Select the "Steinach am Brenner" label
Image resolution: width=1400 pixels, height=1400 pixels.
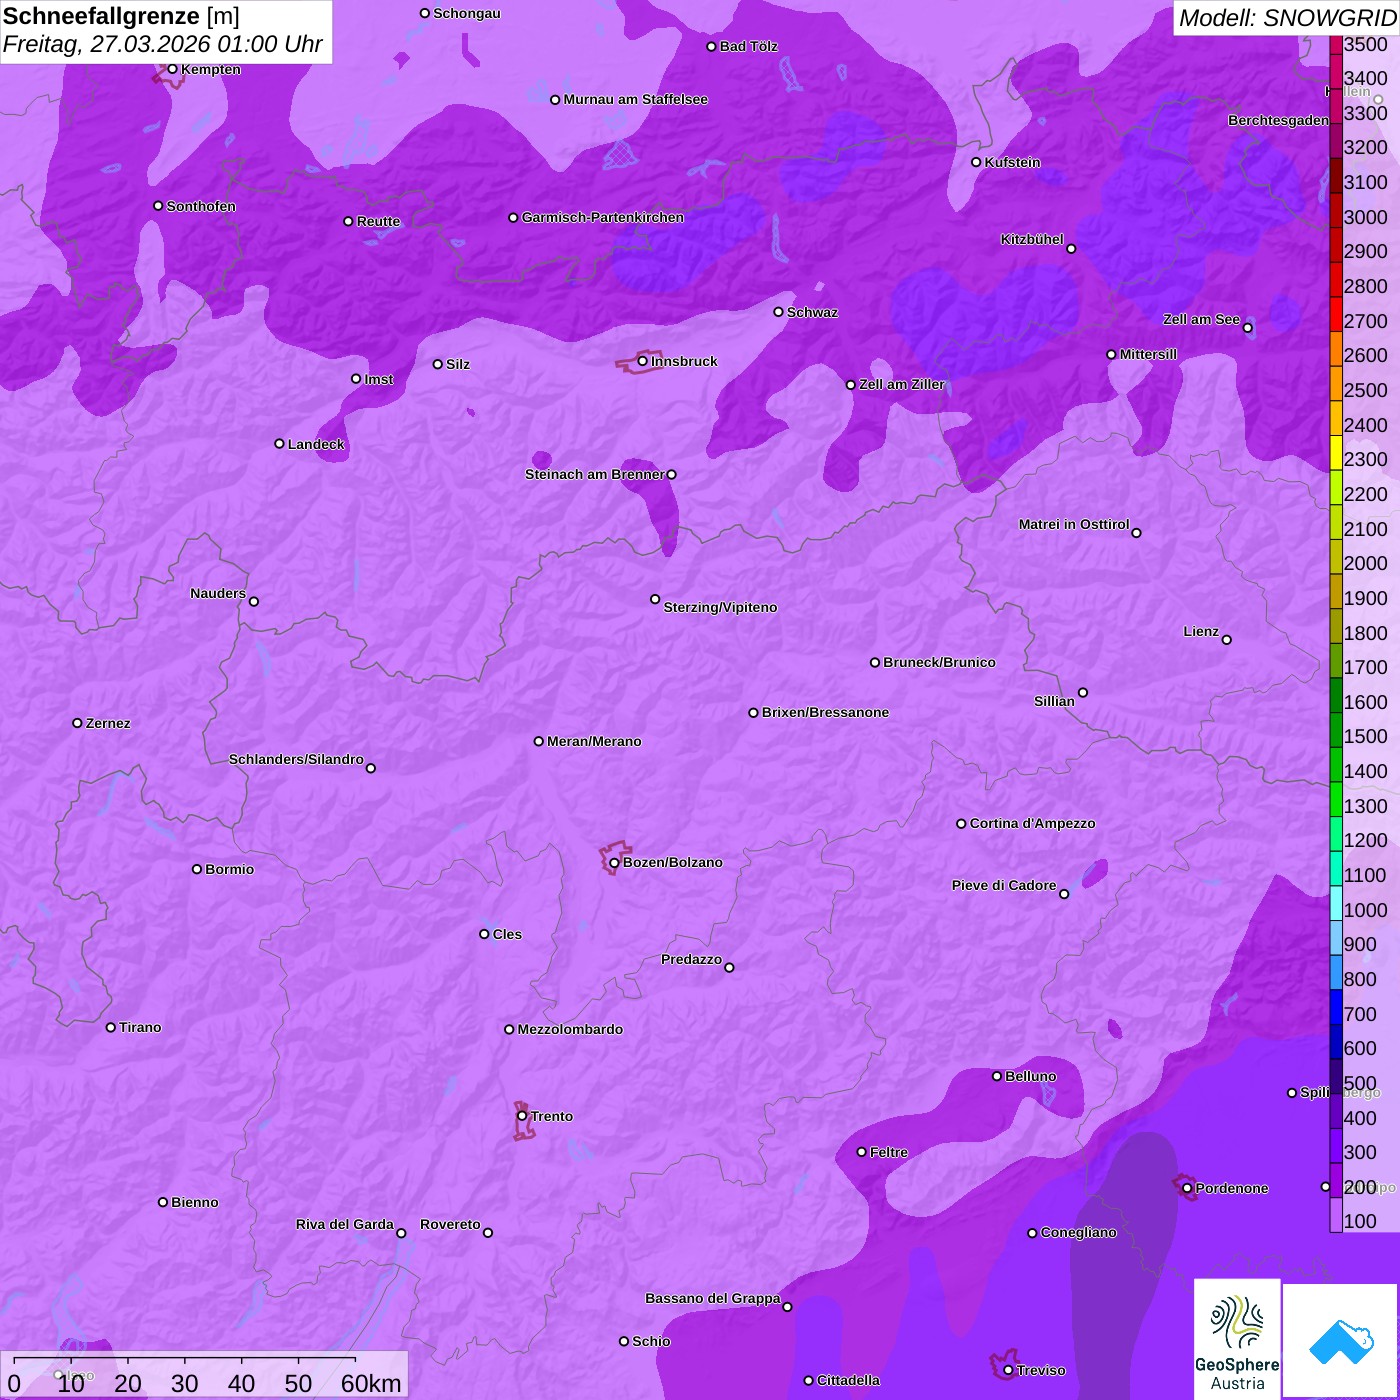[x=594, y=474]
